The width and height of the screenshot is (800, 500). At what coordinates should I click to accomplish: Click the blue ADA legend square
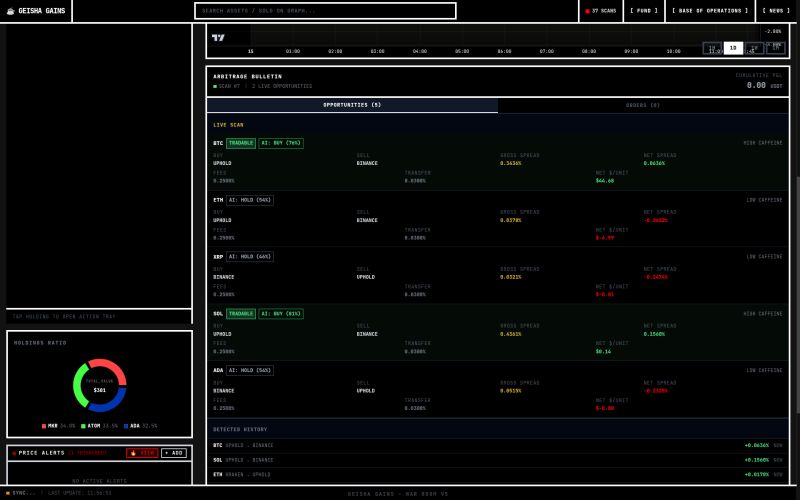[126, 426]
